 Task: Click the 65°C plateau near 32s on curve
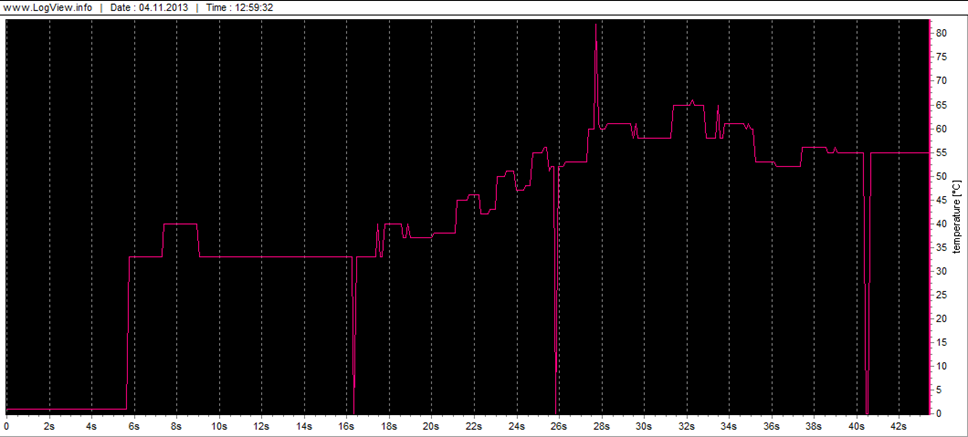[x=688, y=105]
